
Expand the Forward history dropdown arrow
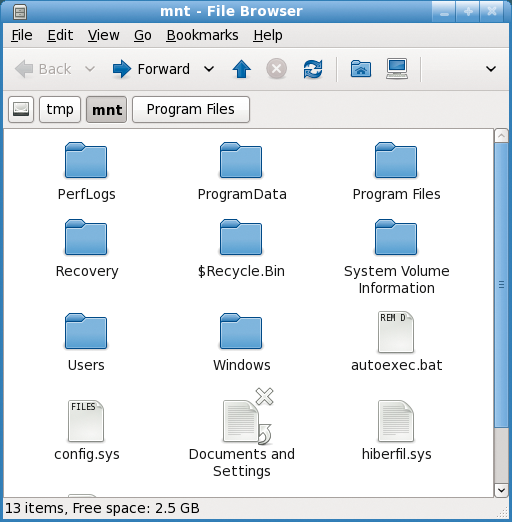(209, 69)
